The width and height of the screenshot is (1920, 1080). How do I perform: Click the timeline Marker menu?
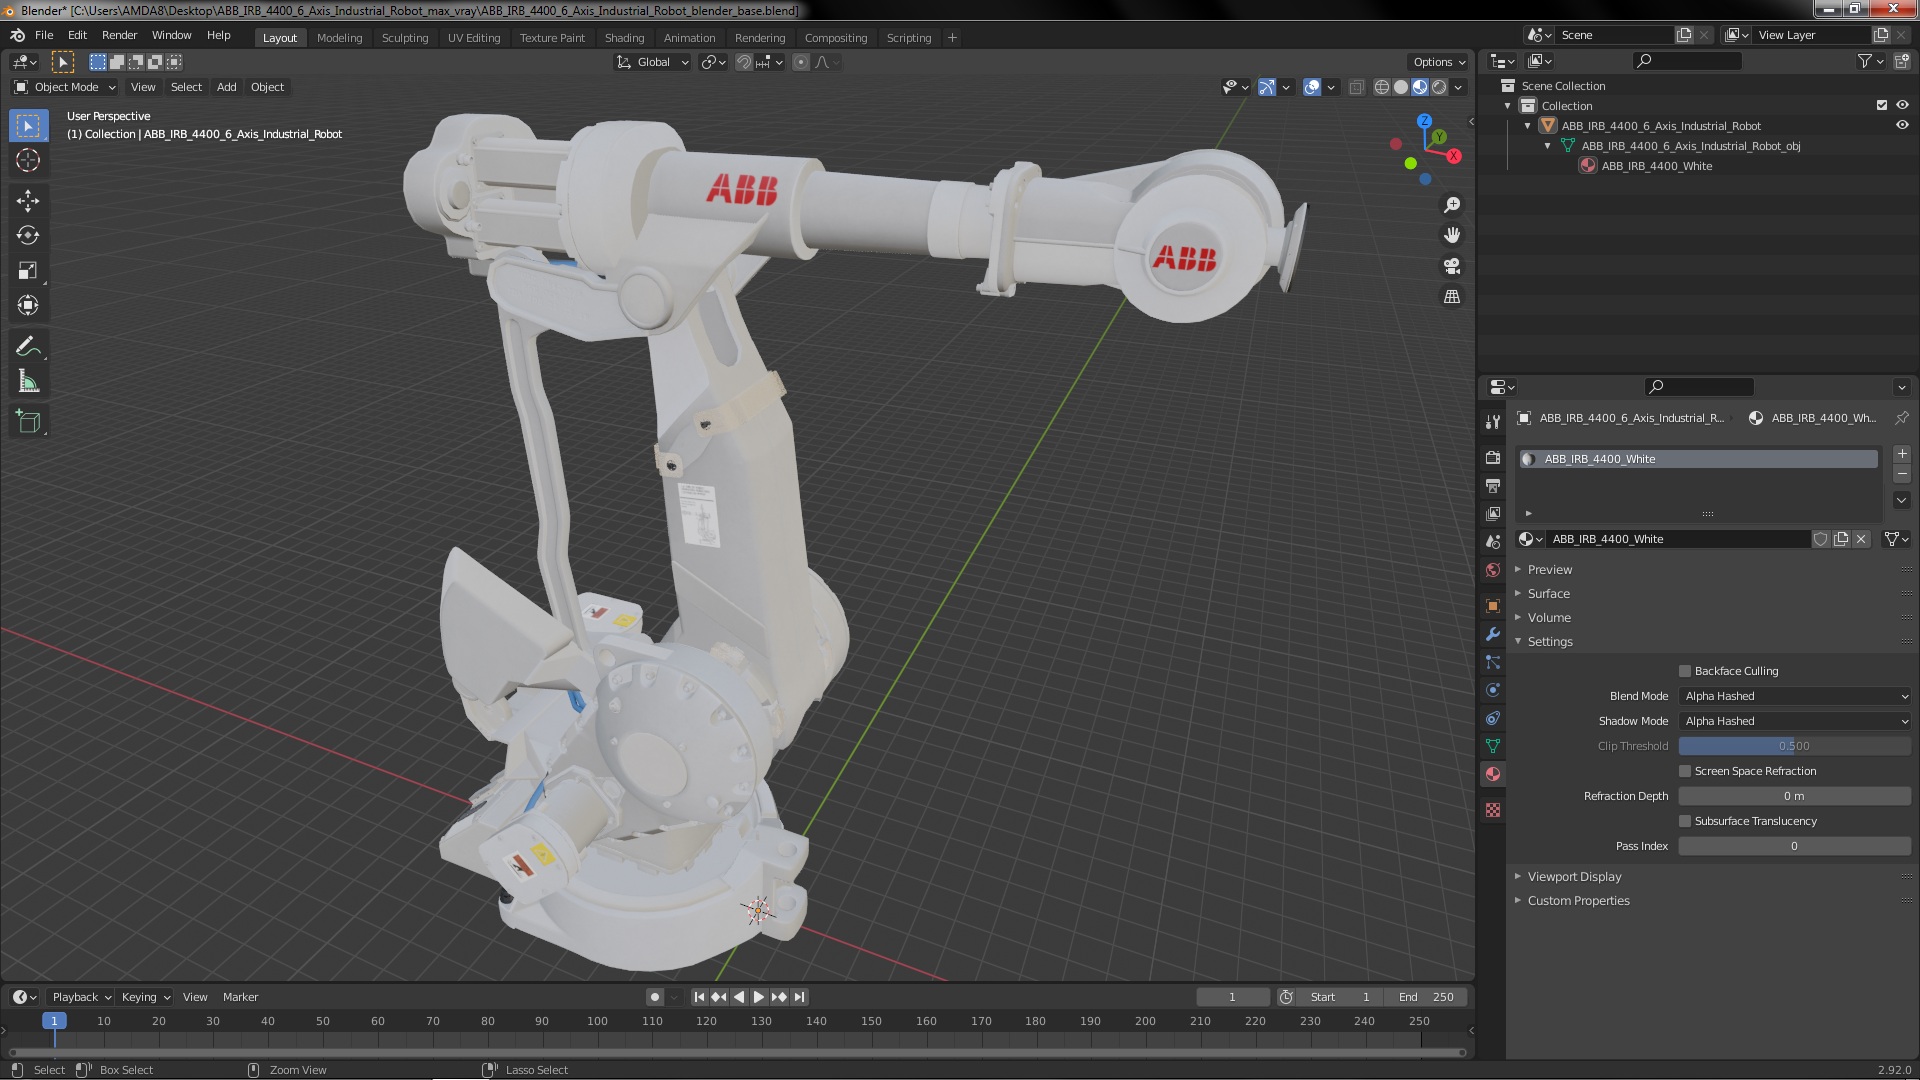240,997
